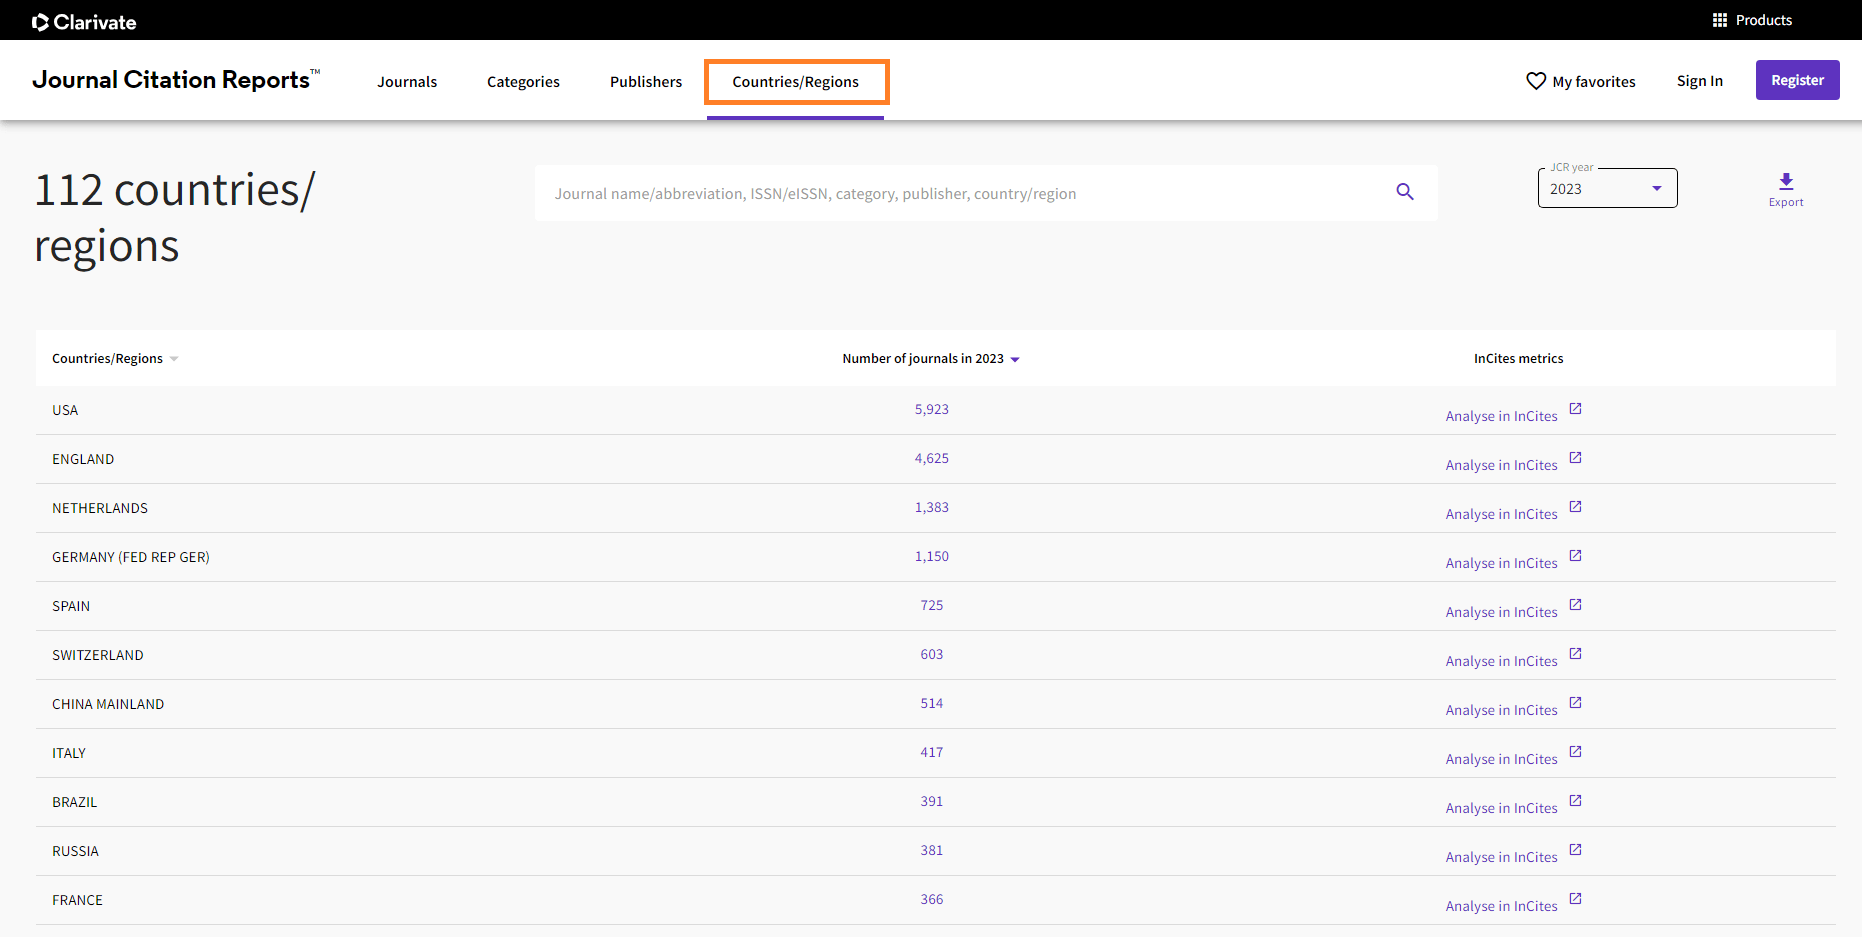Click Analyse in InCites for SPAIN
Image resolution: width=1862 pixels, height=937 pixels.
coord(1501,612)
